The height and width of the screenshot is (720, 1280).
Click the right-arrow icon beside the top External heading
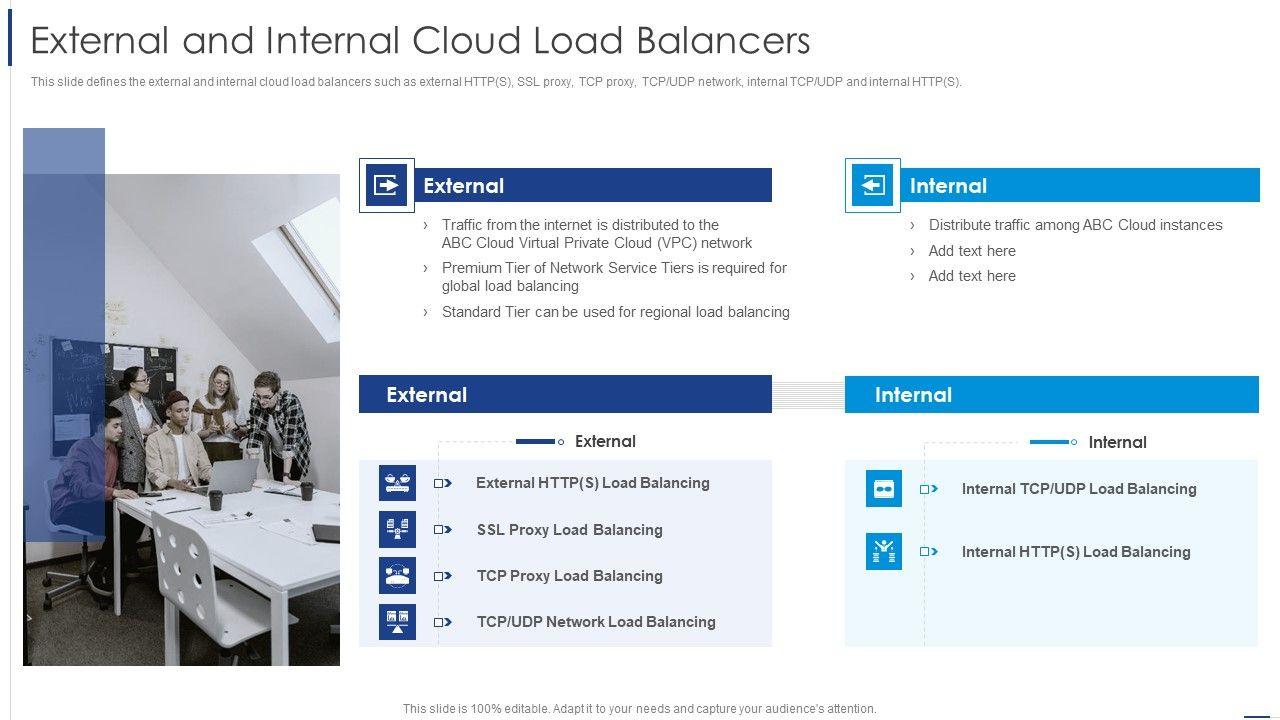pos(386,185)
